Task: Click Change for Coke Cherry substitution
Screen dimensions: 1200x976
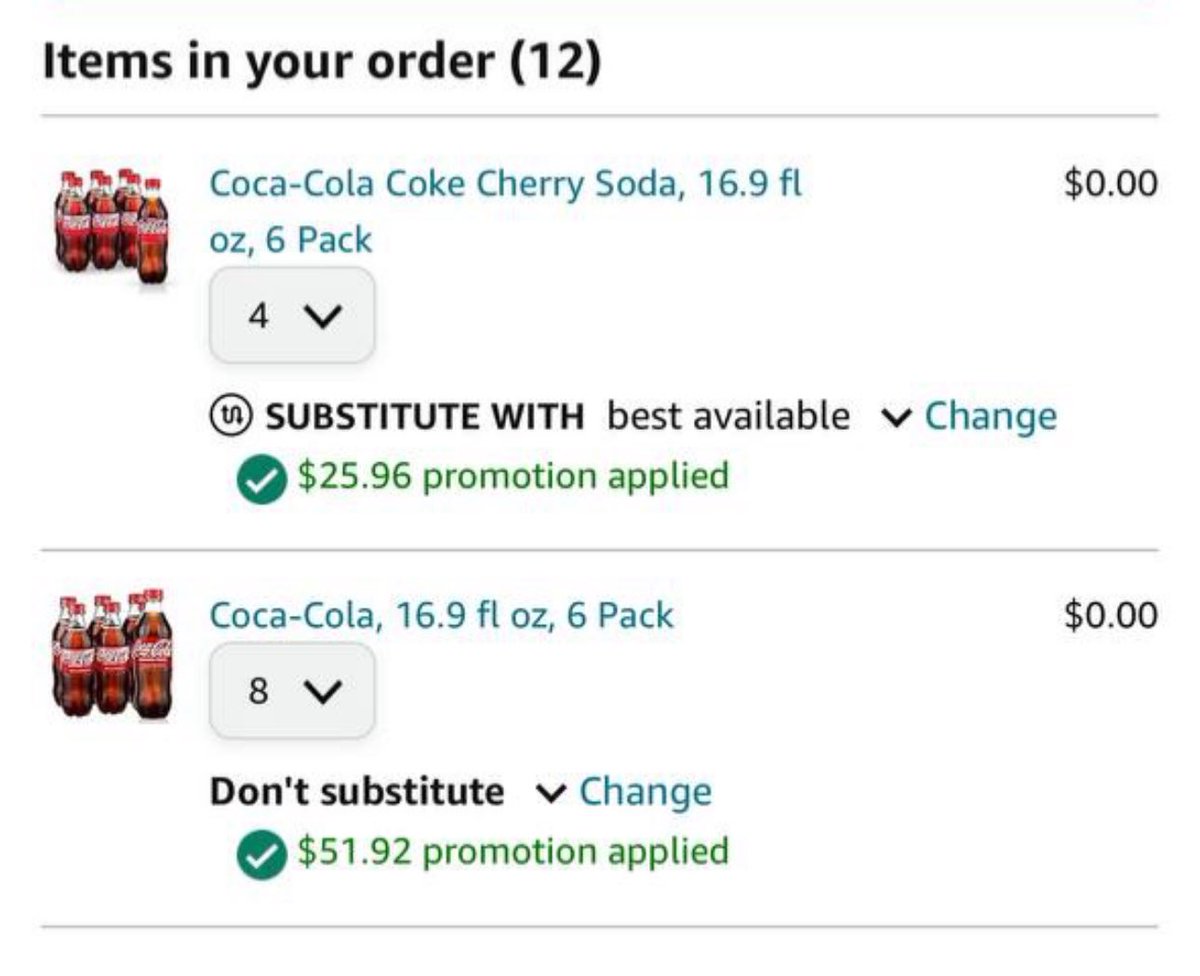Action: pyautogui.click(x=990, y=415)
